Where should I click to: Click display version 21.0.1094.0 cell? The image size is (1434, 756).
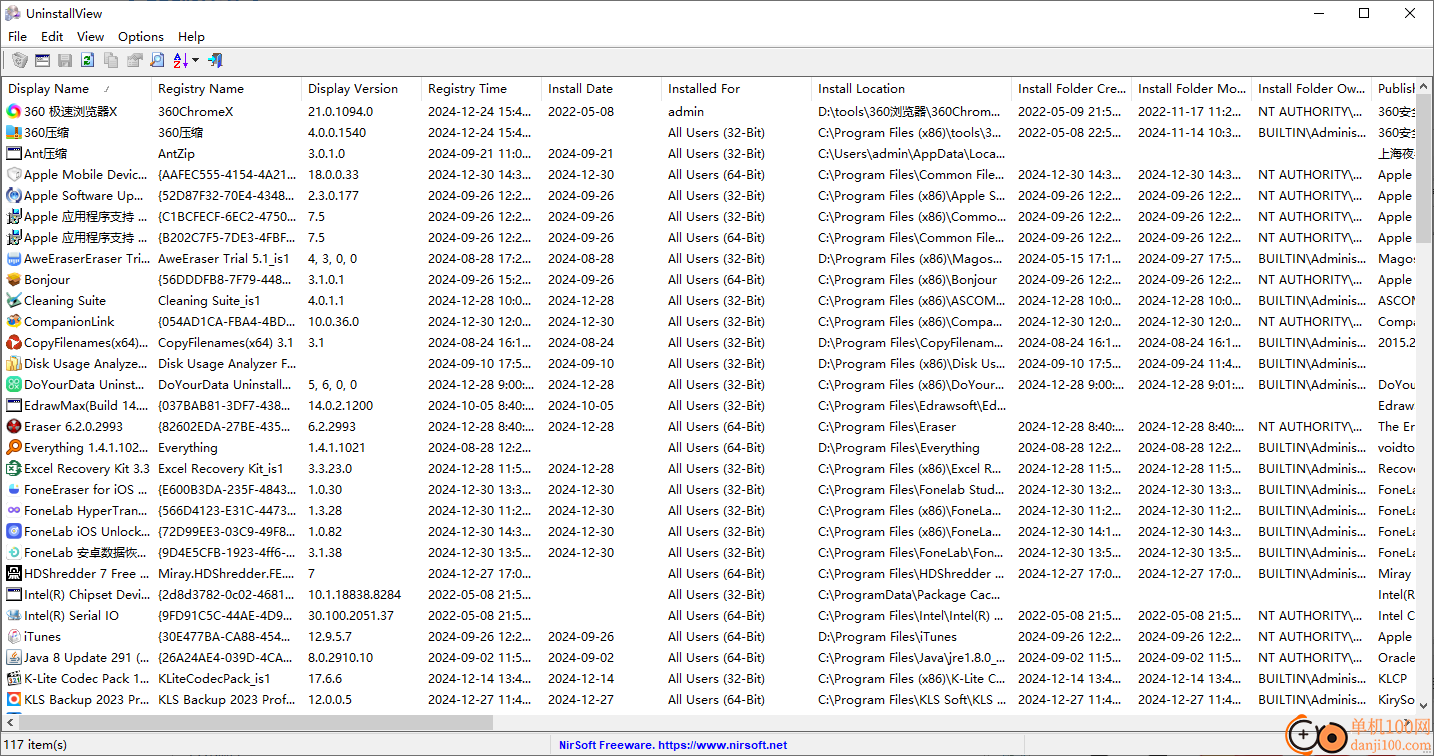pos(340,112)
